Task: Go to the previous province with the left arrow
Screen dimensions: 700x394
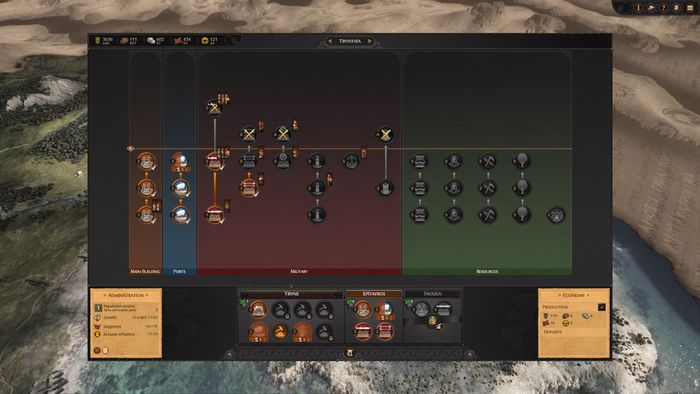Action: [x=330, y=41]
